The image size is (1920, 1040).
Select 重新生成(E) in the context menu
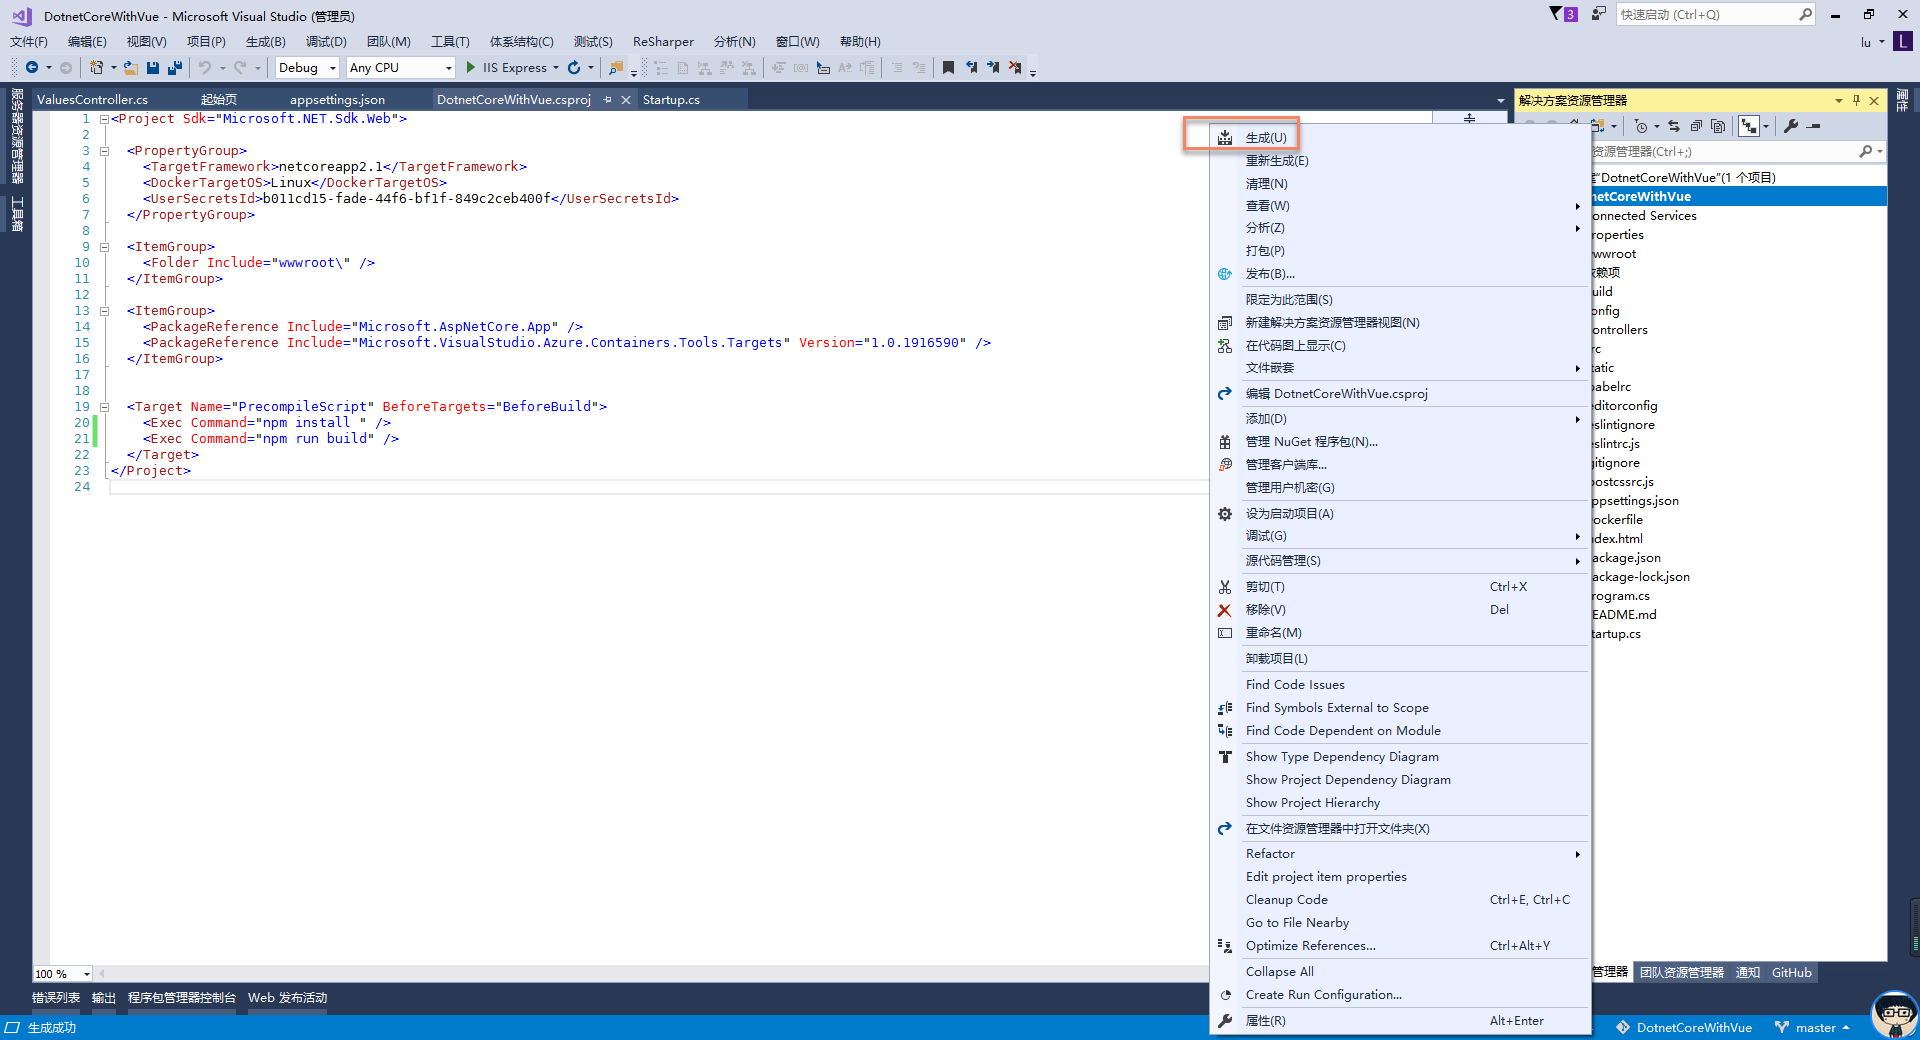(1400, 161)
